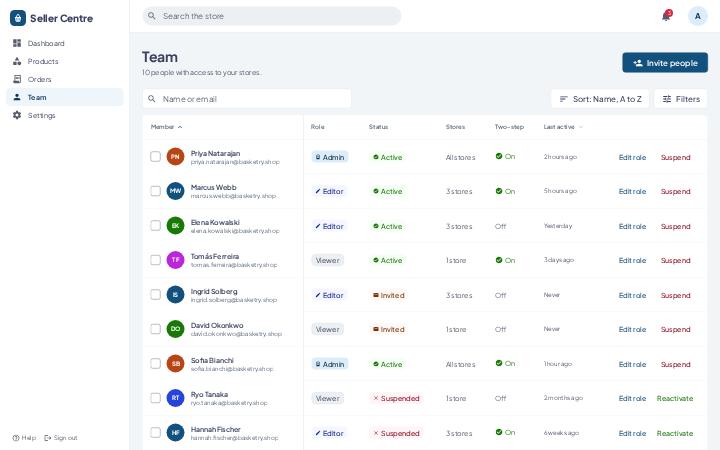Sort by the Last active column header

(563, 127)
